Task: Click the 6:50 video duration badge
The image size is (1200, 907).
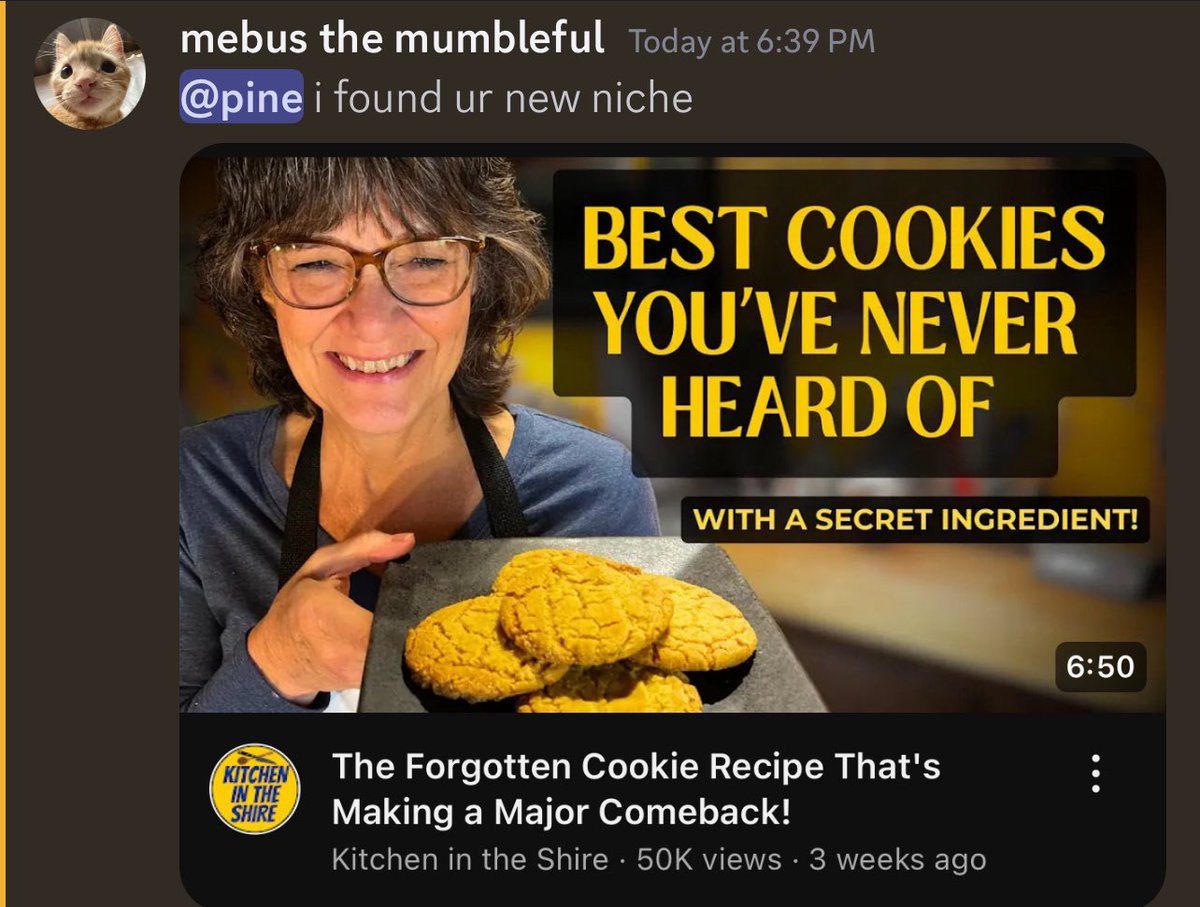Action: (x=1100, y=667)
